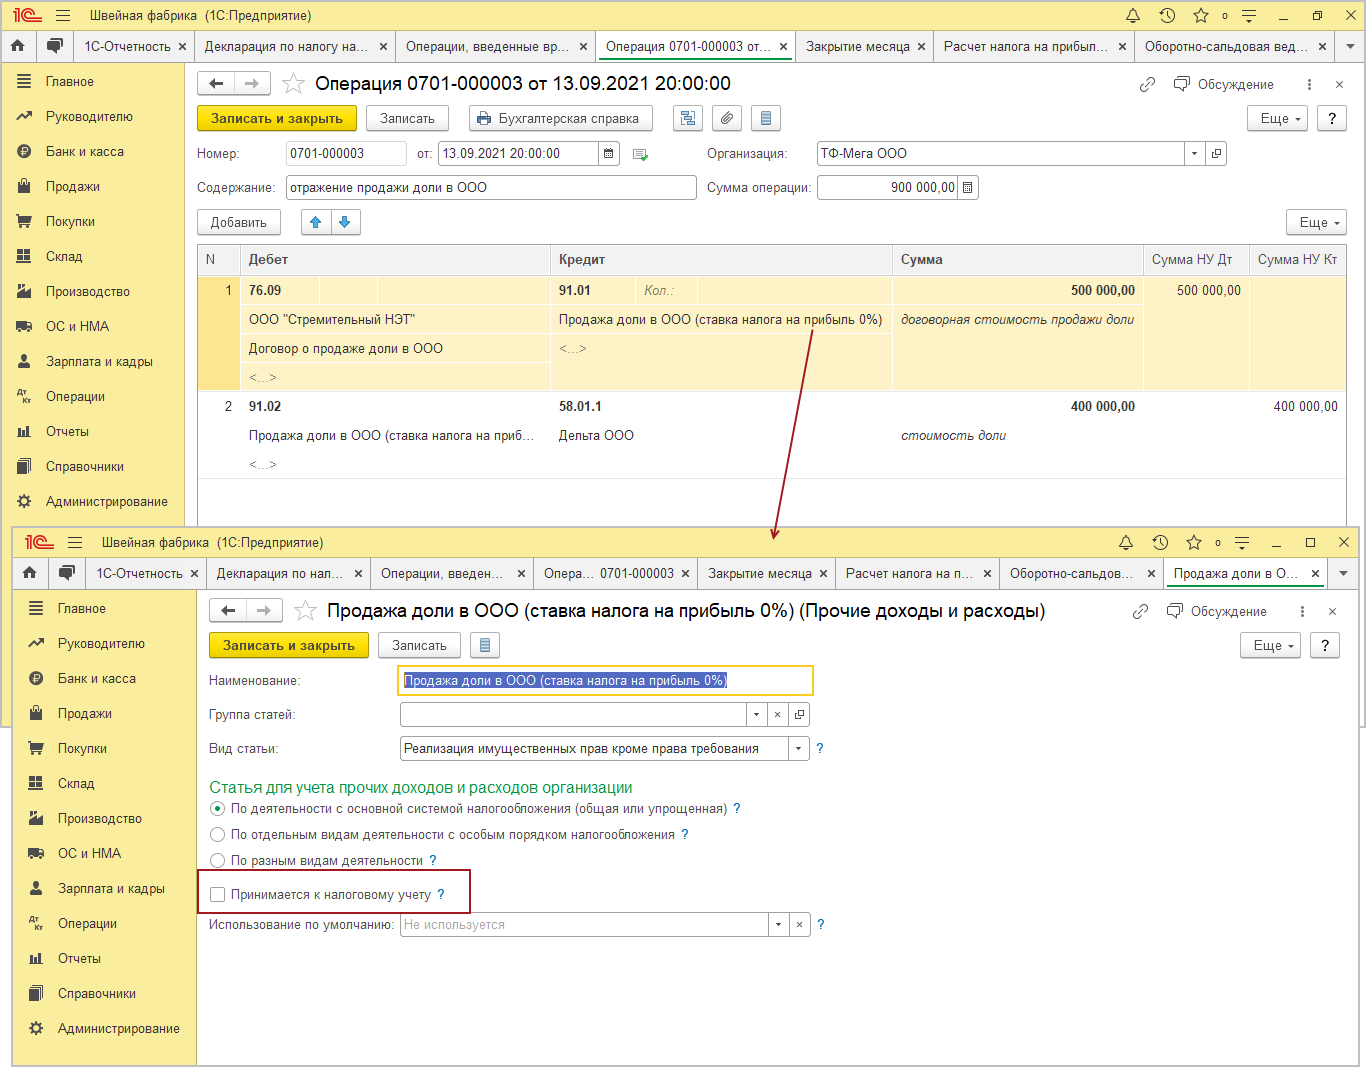
Task: Click Записать и закрыть in Операция form
Action: pos(277,118)
